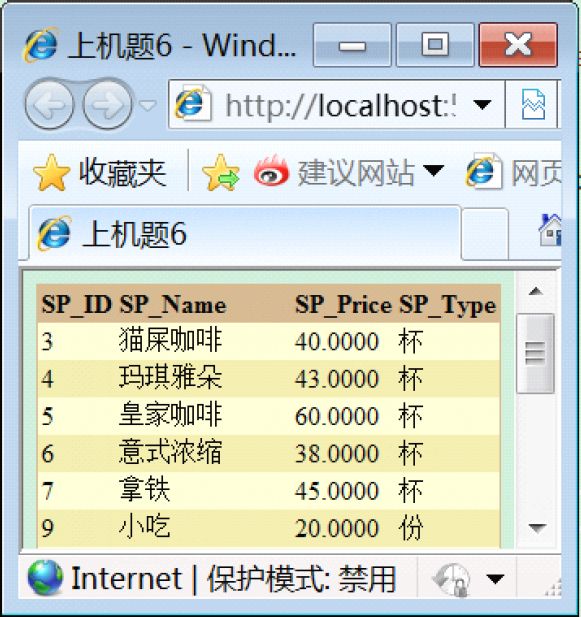Expand the address bar URL history dropdown

click(x=482, y=105)
